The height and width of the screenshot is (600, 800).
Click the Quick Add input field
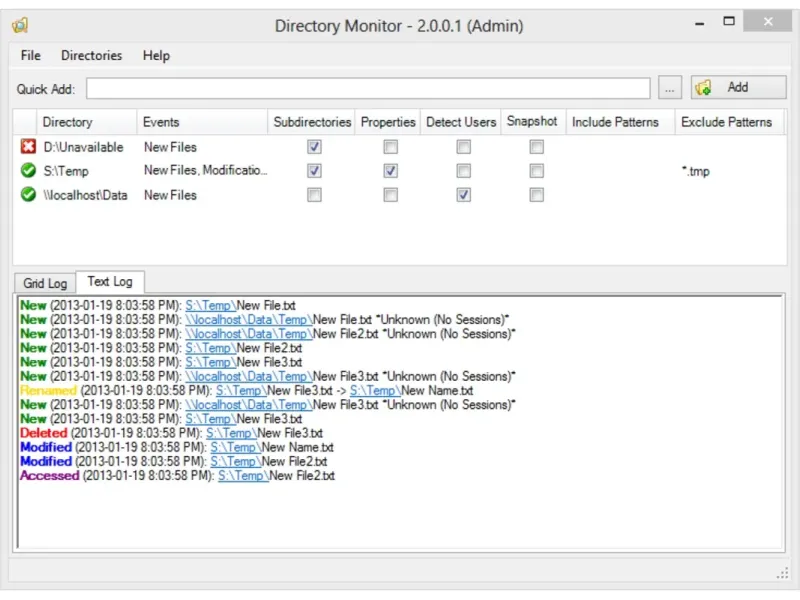[368, 88]
